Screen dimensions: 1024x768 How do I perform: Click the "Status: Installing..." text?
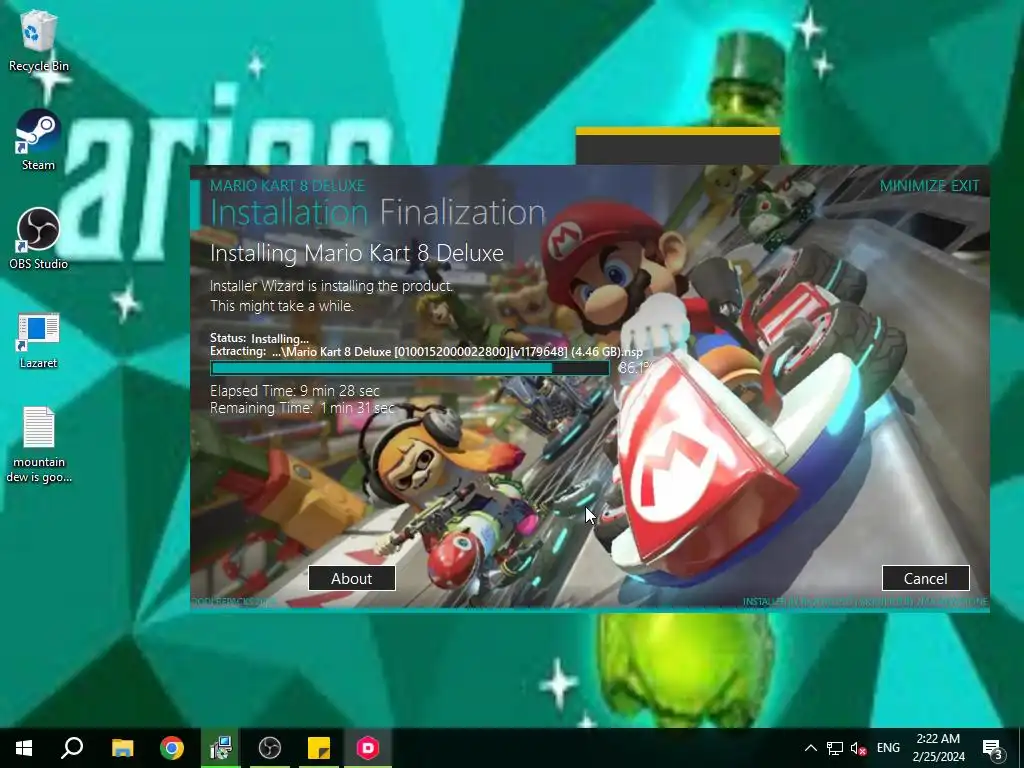[259, 338]
